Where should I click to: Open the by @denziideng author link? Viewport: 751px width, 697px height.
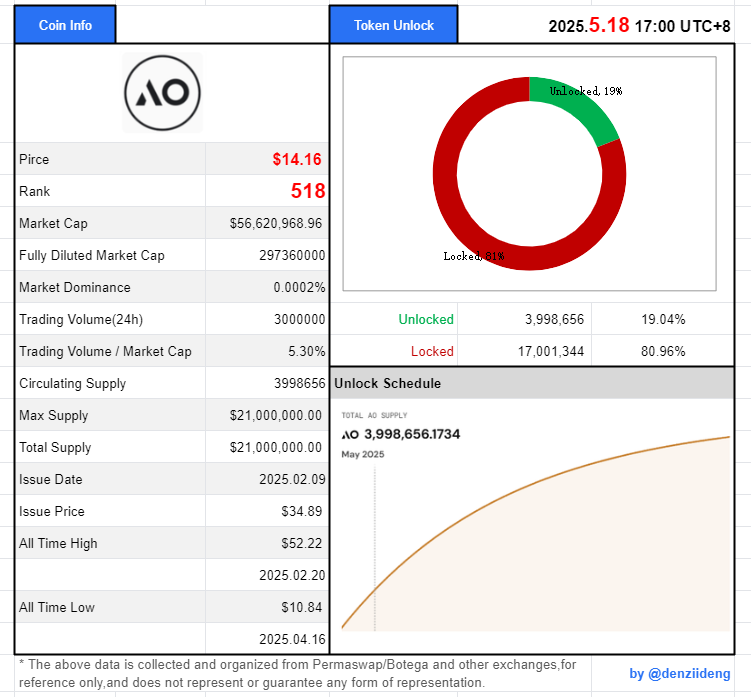click(x=680, y=674)
